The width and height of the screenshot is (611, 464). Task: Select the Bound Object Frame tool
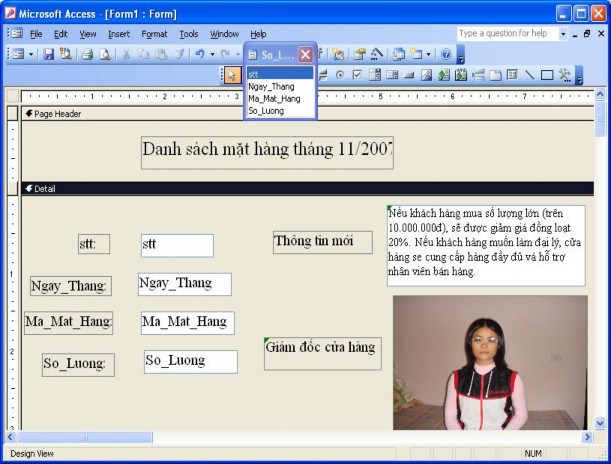[x=461, y=75]
